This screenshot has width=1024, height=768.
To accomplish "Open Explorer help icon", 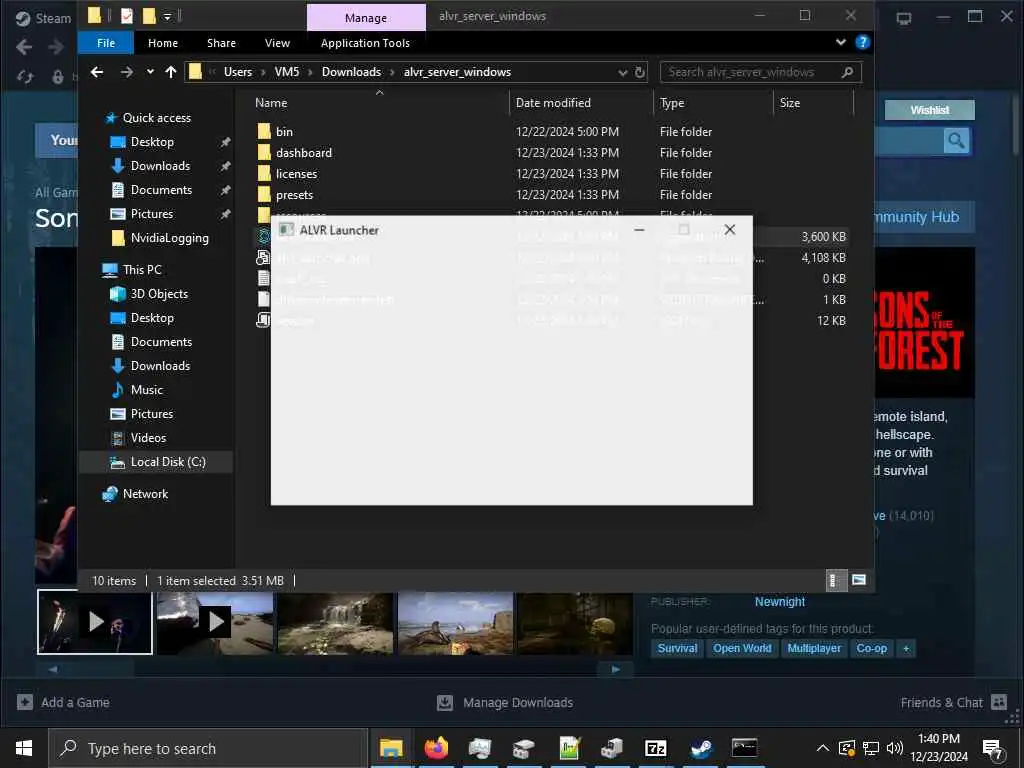I will pyautogui.click(x=863, y=42).
